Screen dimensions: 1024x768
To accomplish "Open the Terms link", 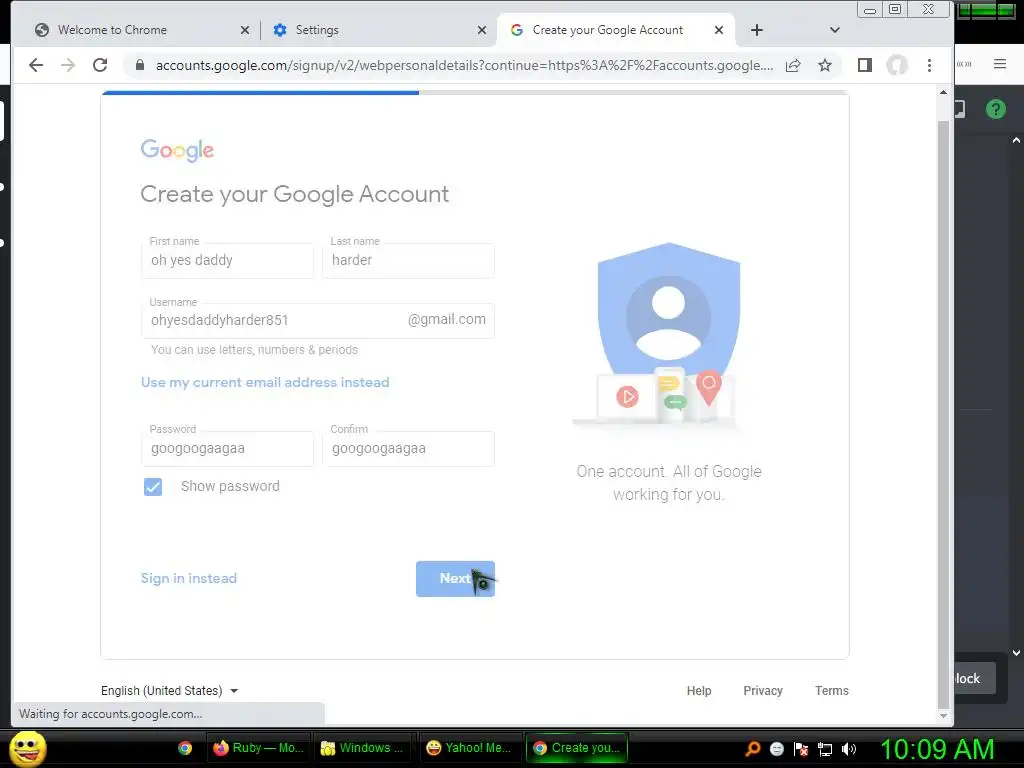I will click(831, 690).
